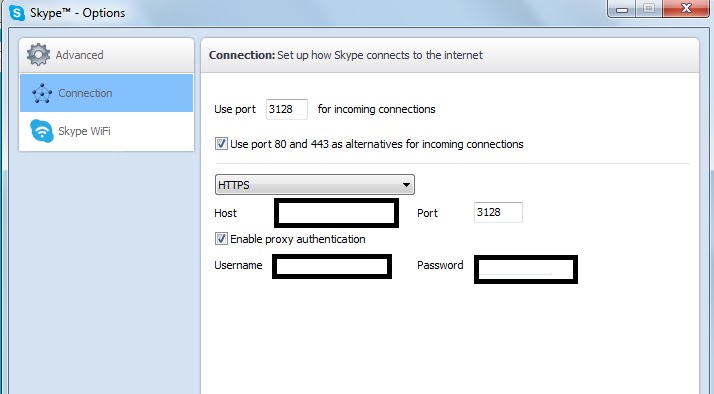714x394 pixels.
Task: Toggle port 80 and 443 alternatives checkbox
Action: 221,144
